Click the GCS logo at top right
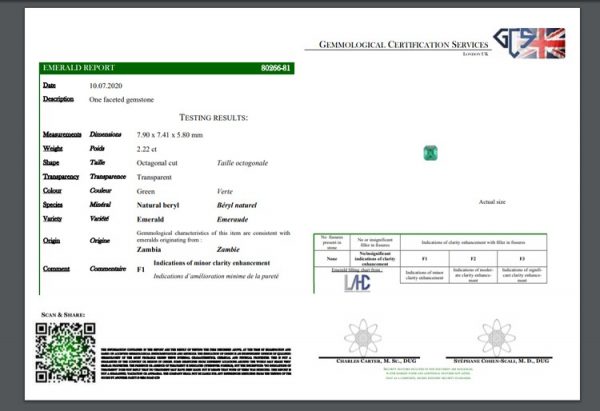Viewport: 600px width, 411px height. [510, 47]
